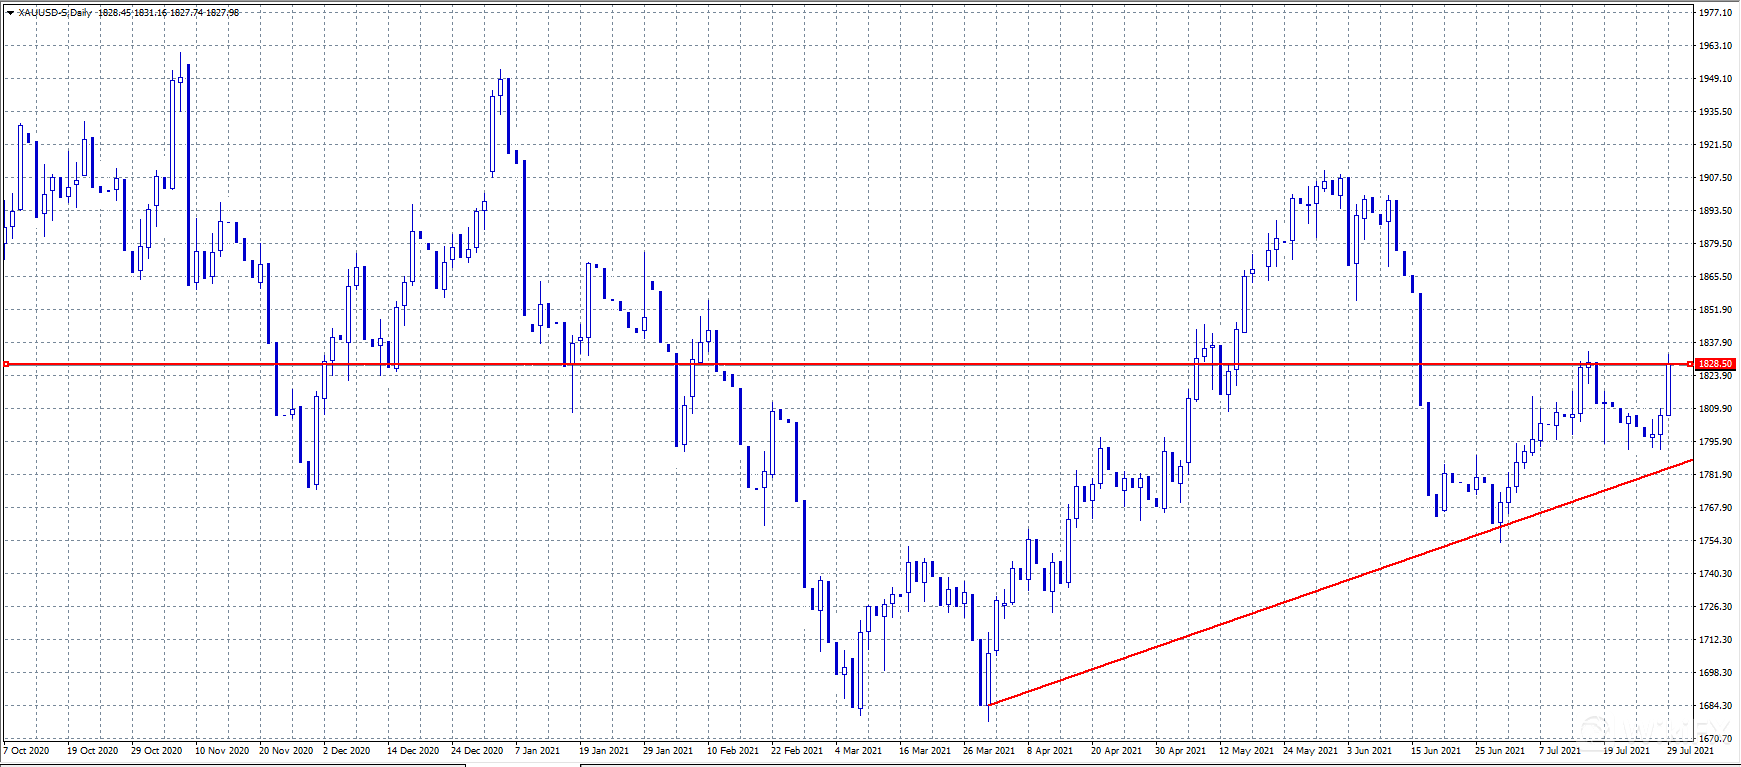Click the 1837.90 price axis label
The height and width of the screenshot is (767, 1741).
[1716, 343]
